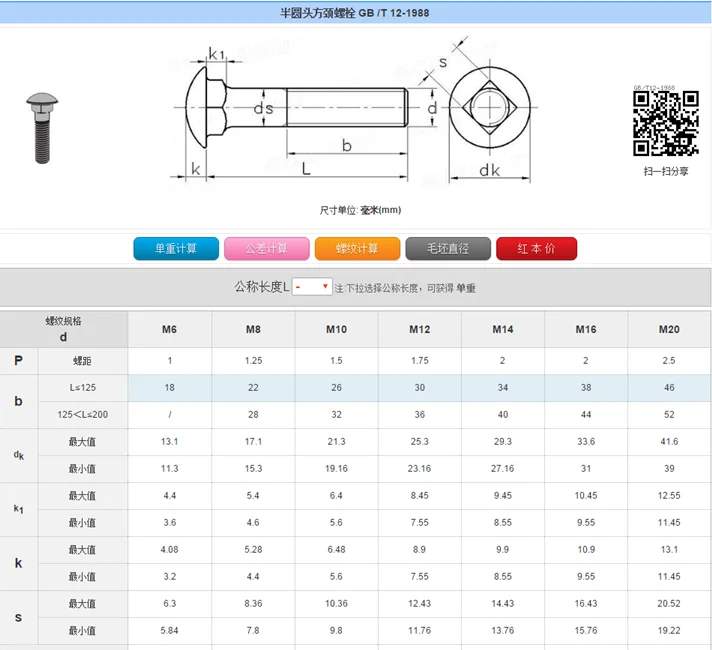Click s min value 11.76

(x=420, y=630)
